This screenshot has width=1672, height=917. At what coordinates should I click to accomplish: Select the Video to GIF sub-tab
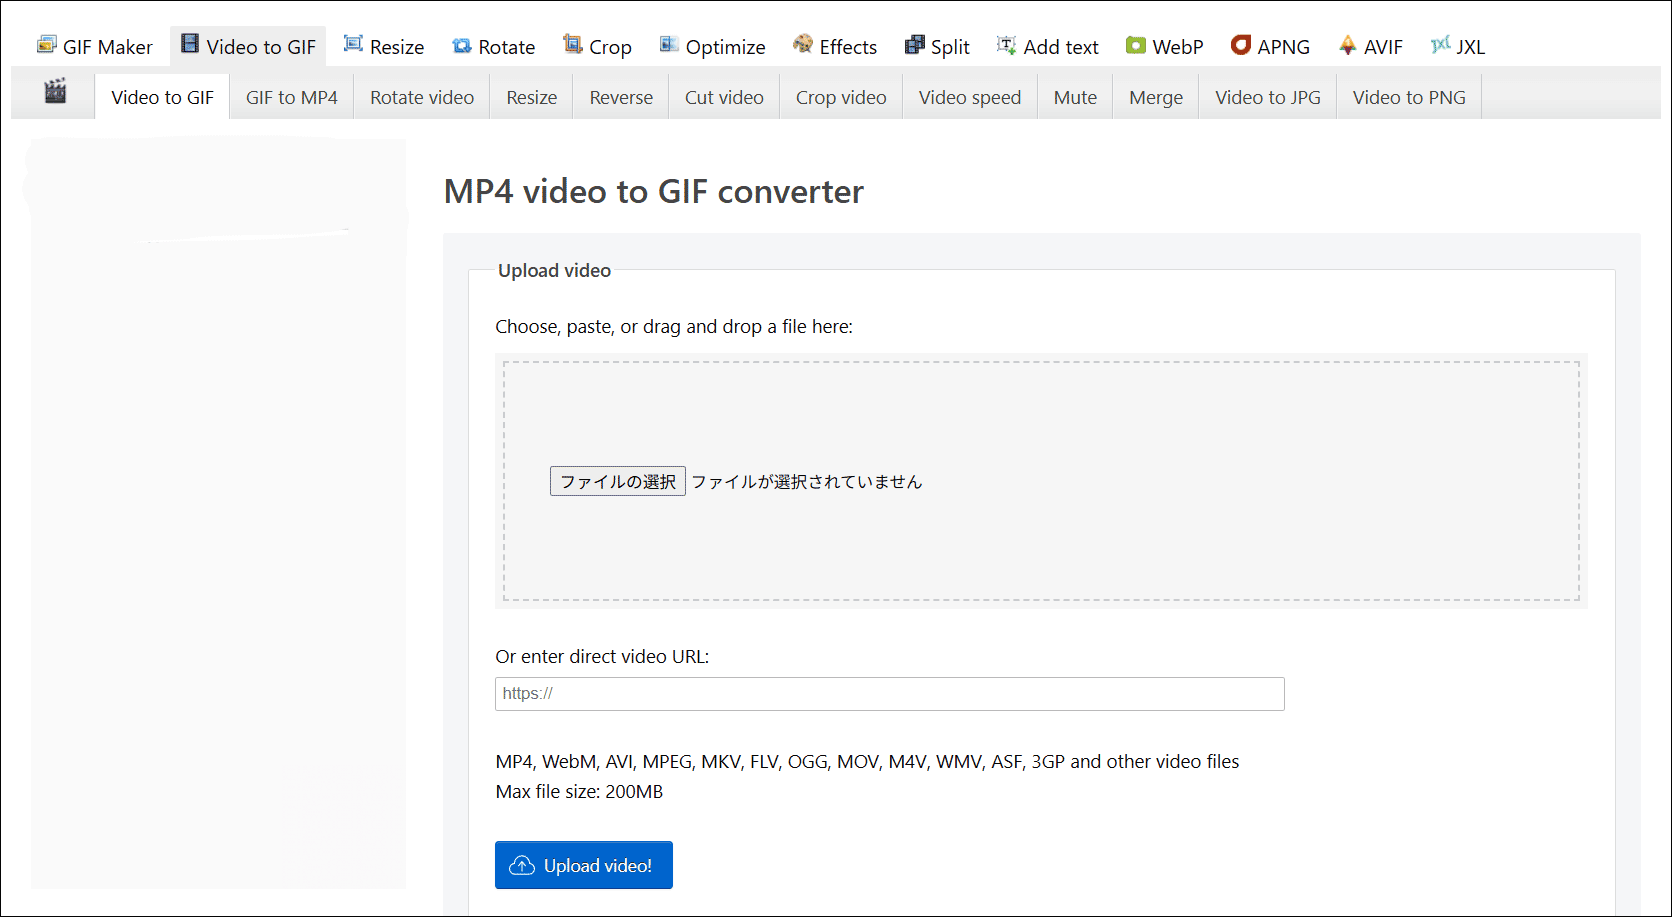point(162,97)
